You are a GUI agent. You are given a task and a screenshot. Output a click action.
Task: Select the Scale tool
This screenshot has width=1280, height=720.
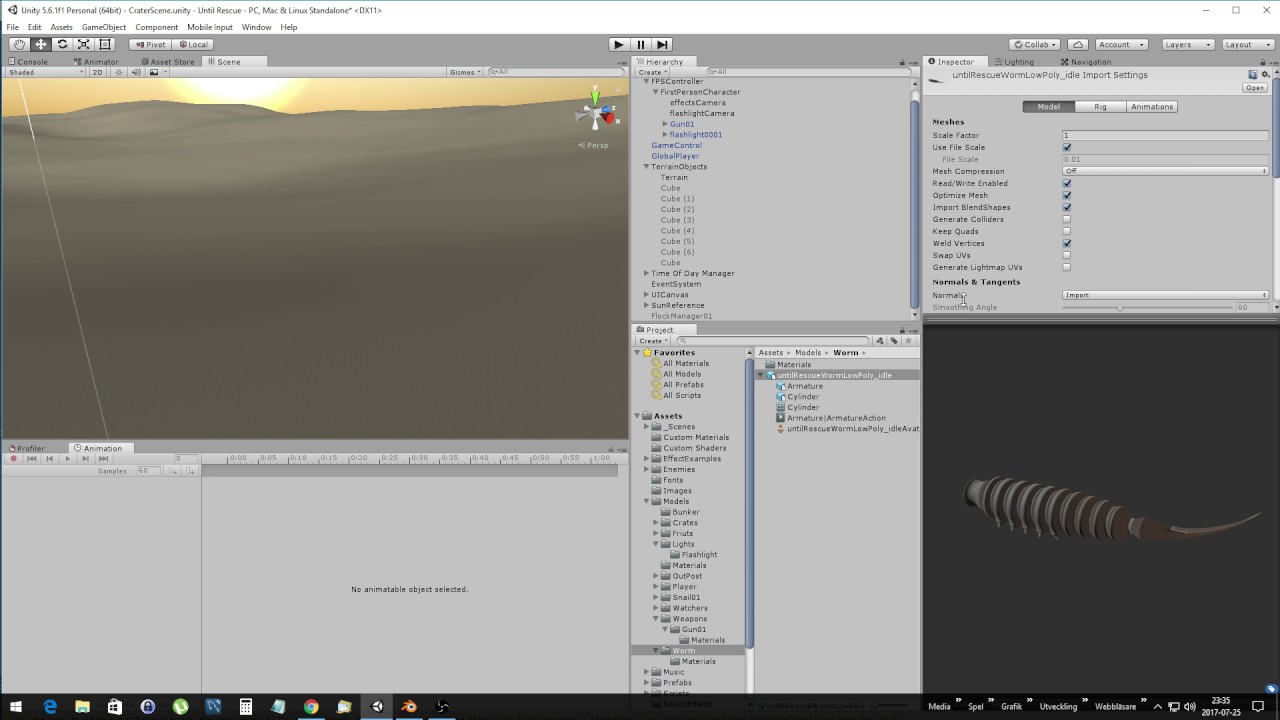click(x=82, y=44)
